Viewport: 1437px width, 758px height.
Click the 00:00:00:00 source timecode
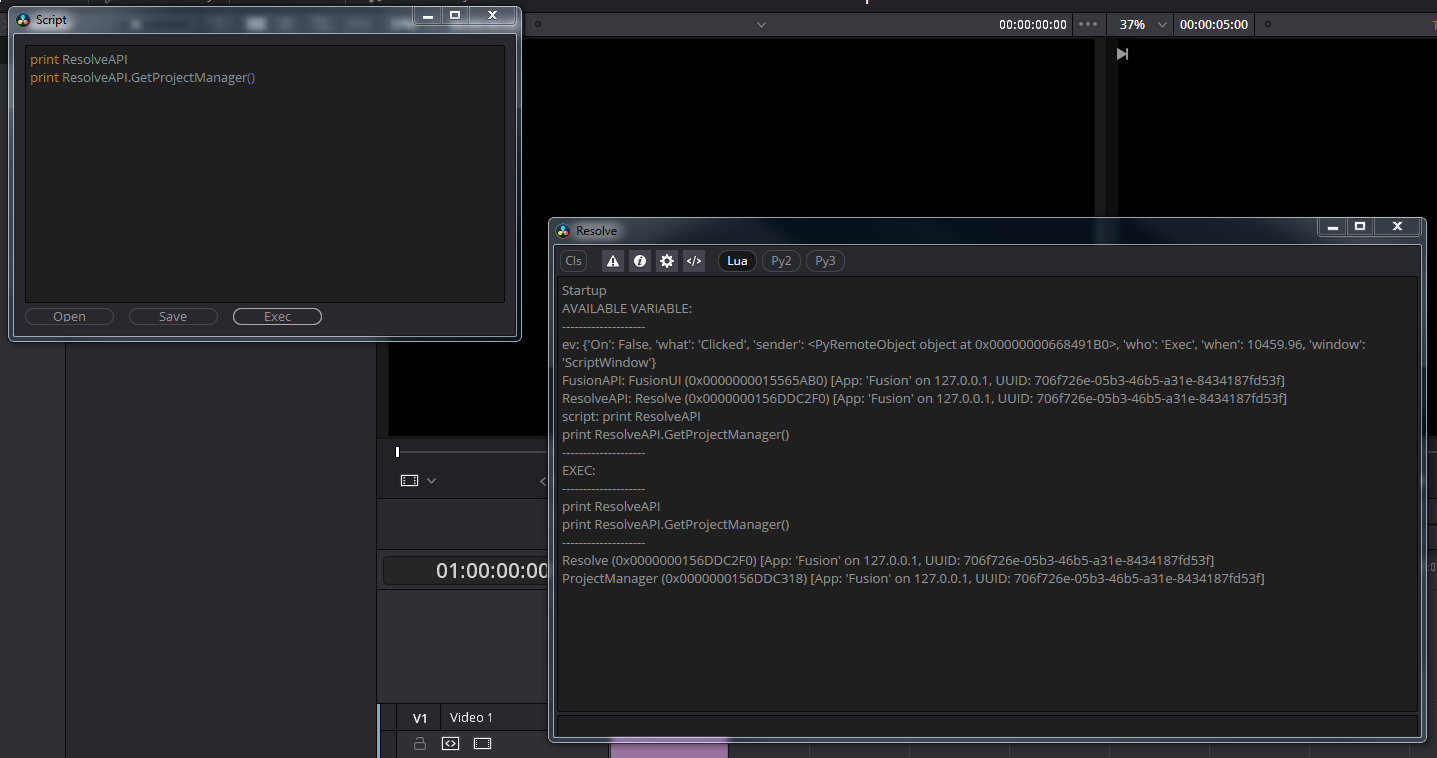[x=1032, y=24]
